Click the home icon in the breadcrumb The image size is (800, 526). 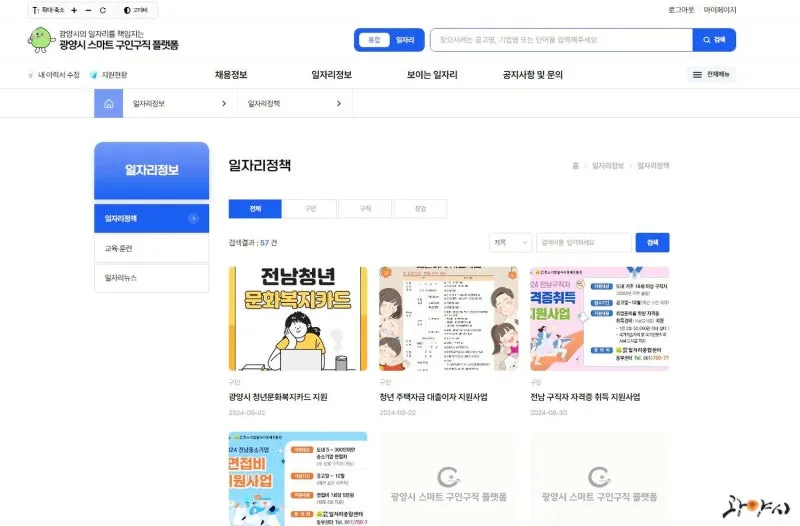point(109,104)
